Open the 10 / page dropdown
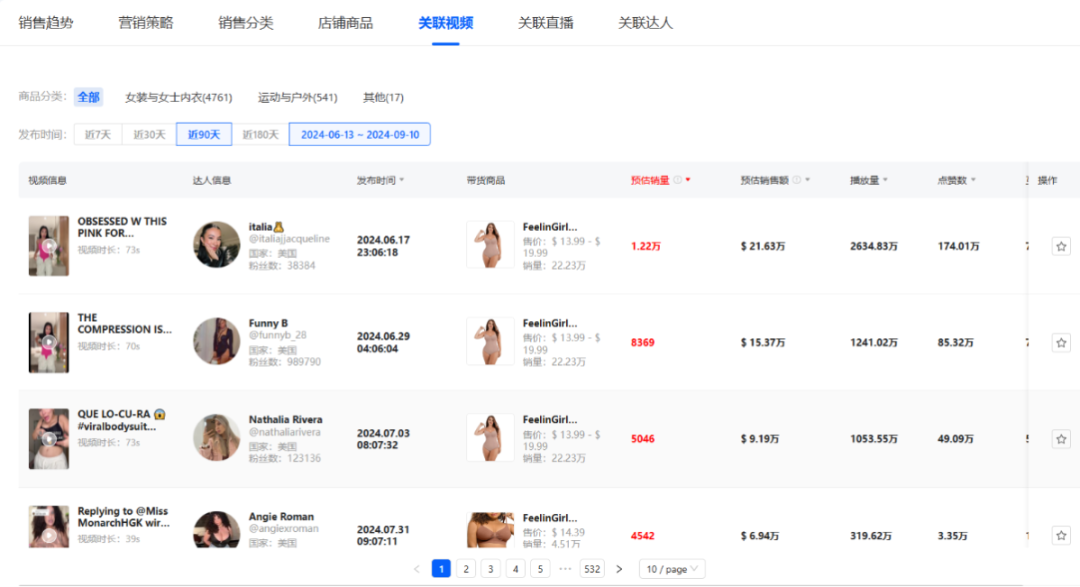This screenshot has height=587, width=1080. tap(671, 568)
